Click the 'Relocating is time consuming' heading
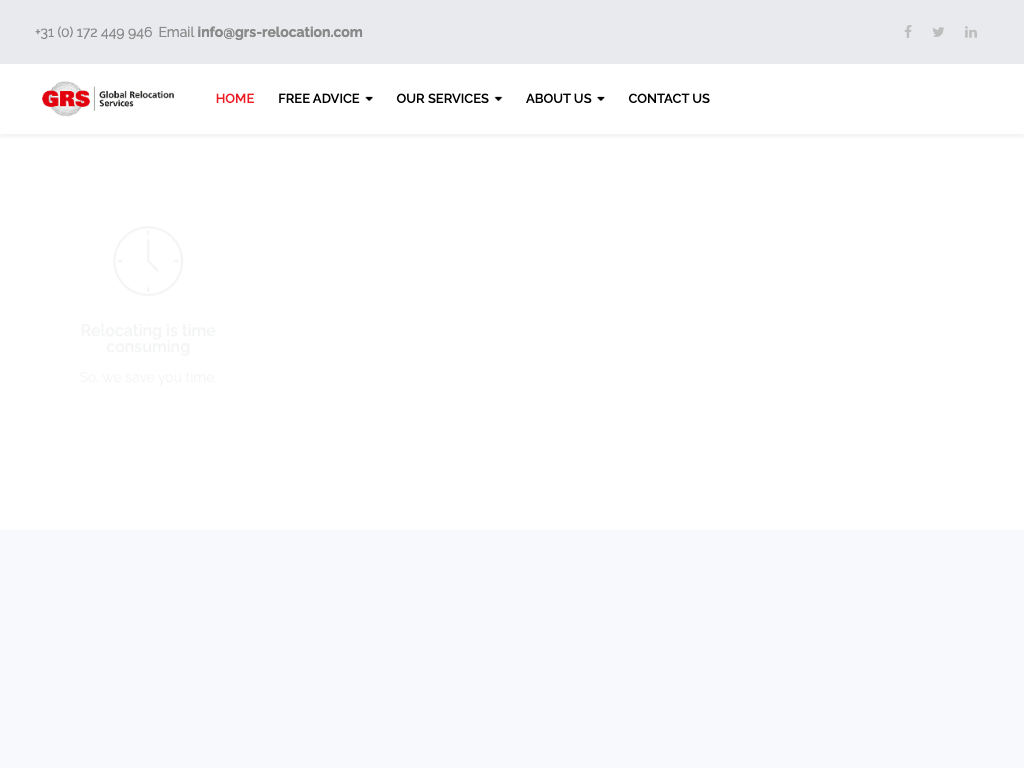The height and width of the screenshot is (768, 1024). [x=148, y=338]
